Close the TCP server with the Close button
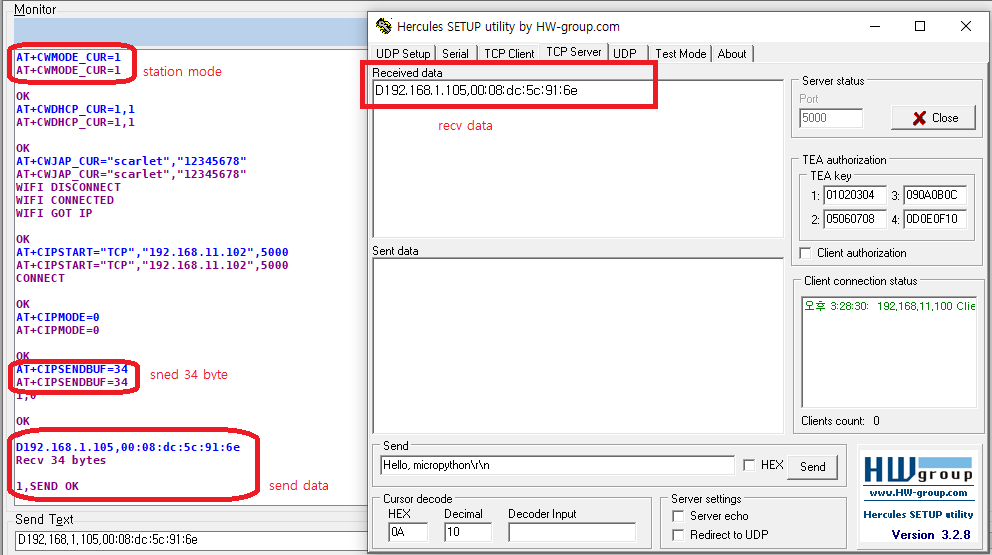Viewport: 992px width, 555px height. (934, 118)
